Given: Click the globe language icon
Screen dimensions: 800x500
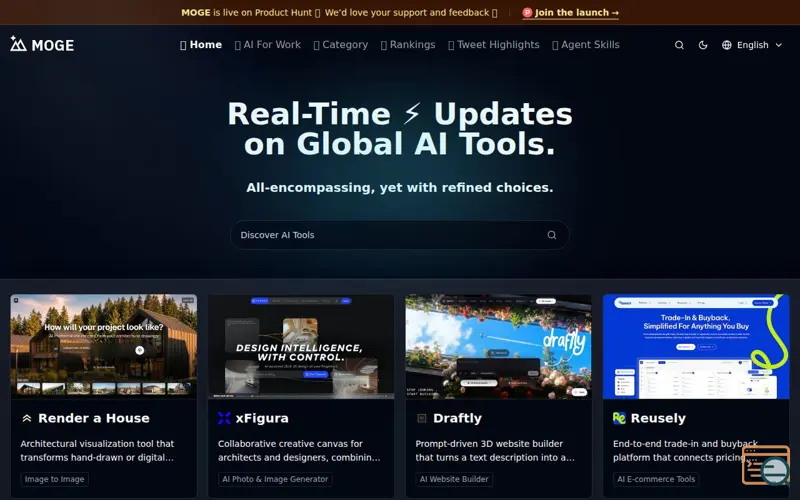Looking at the screenshot, I should pyautogui.click(x=727, y=45).
